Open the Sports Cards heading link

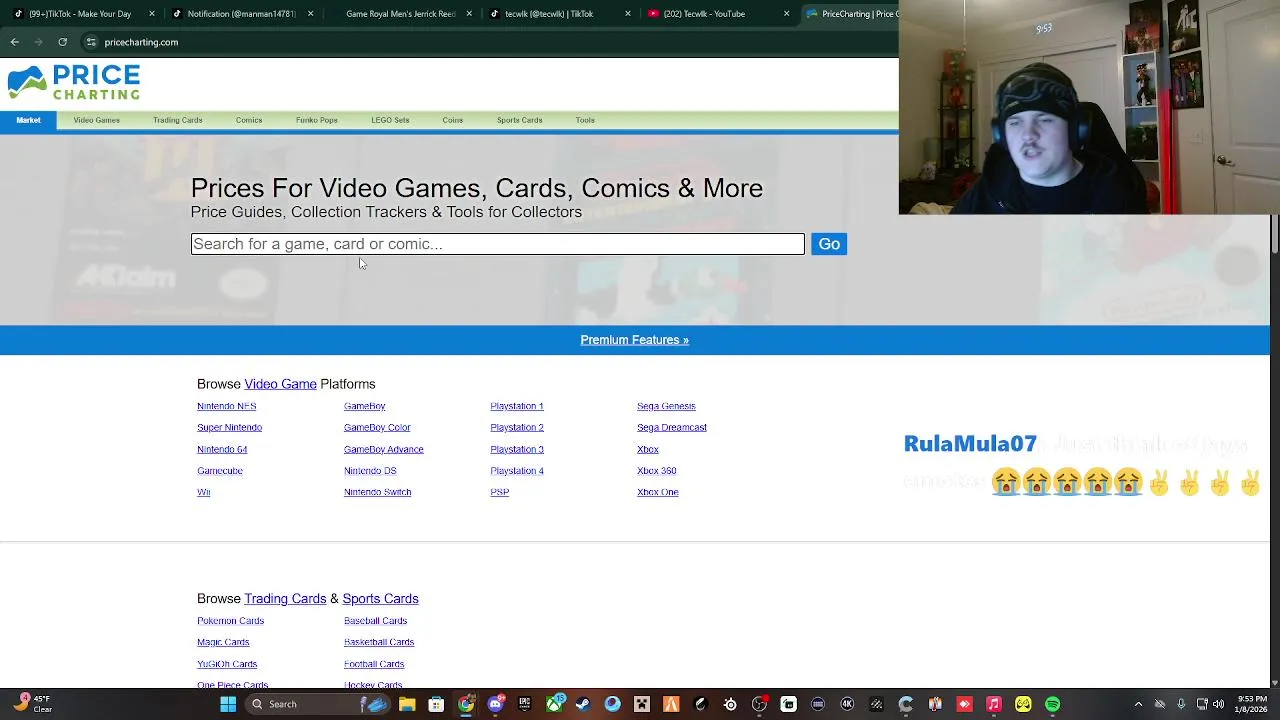tap(380, 599)
